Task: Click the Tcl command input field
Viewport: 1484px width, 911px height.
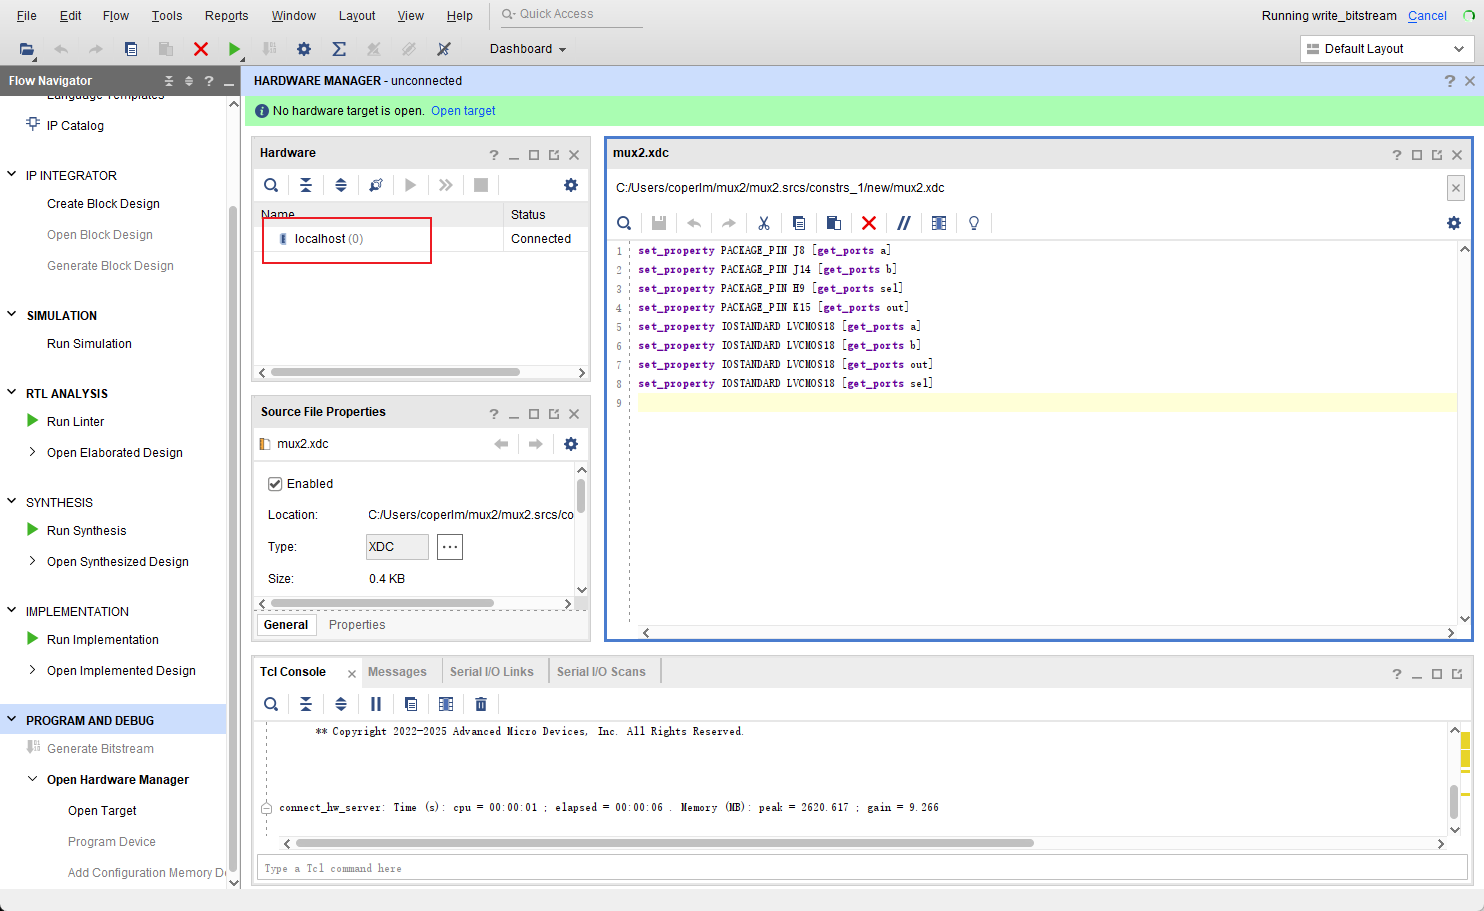Action: (x=860, y=868)
